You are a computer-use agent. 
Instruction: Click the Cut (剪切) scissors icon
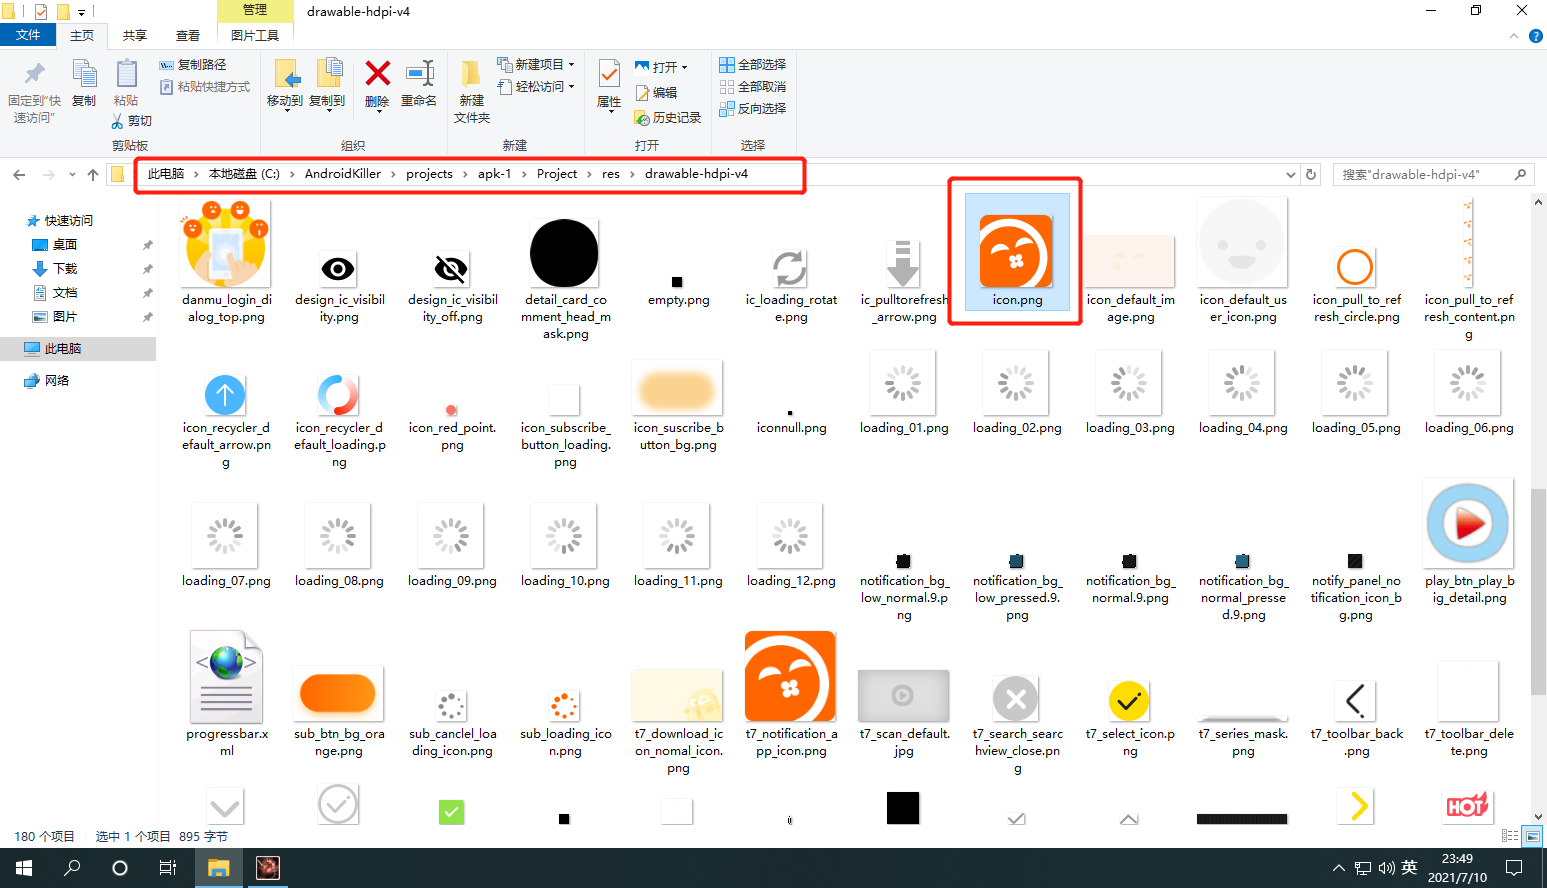pos(117,121)
